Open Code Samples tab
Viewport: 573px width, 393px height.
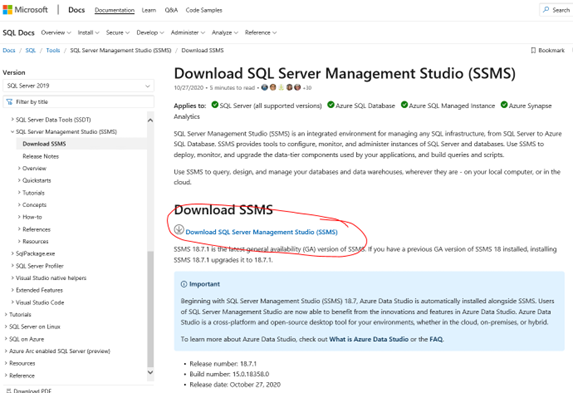(204, 10)
